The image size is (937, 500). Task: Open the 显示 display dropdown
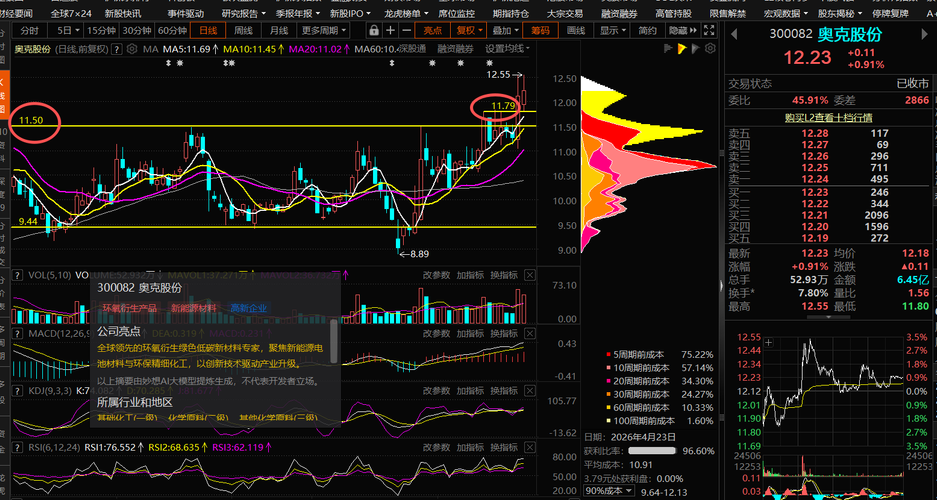tap(613, 30)
